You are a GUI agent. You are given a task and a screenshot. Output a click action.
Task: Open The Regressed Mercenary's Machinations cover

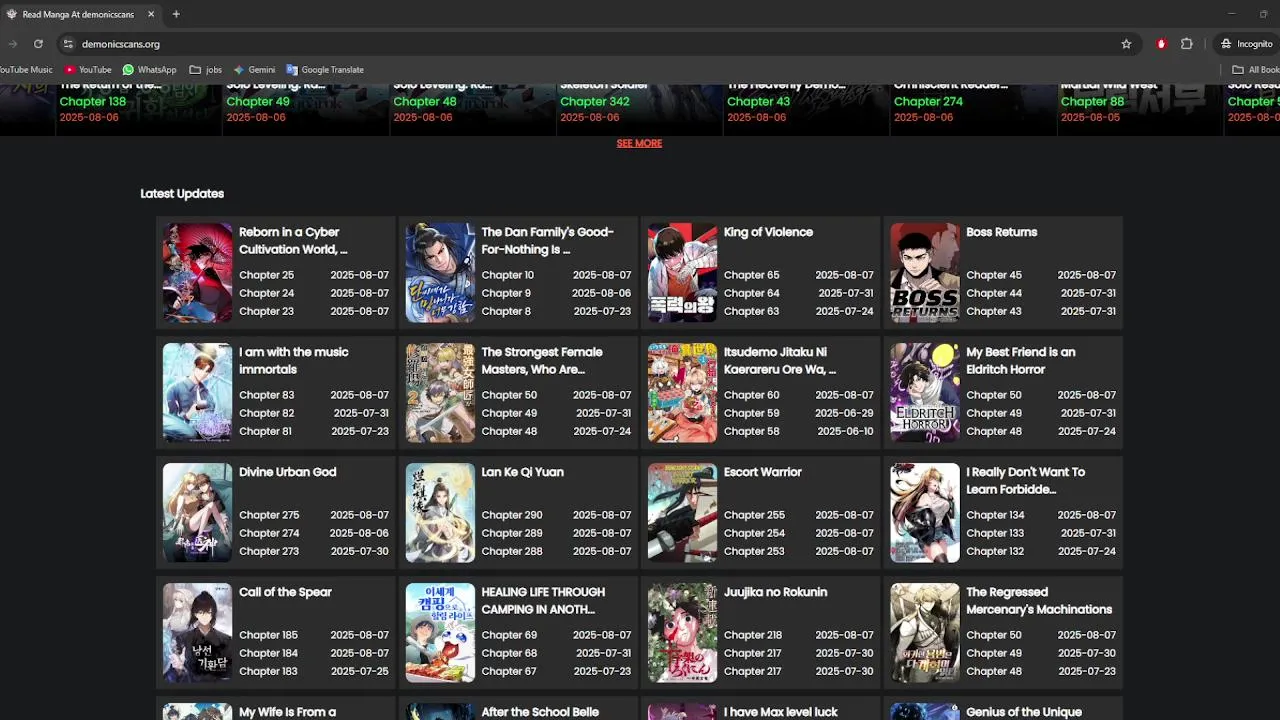click(925, 633)
